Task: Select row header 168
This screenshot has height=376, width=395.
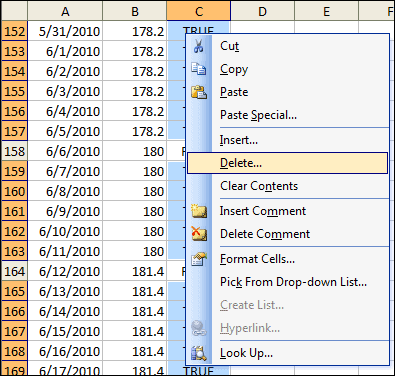Action: click(14, 351)
